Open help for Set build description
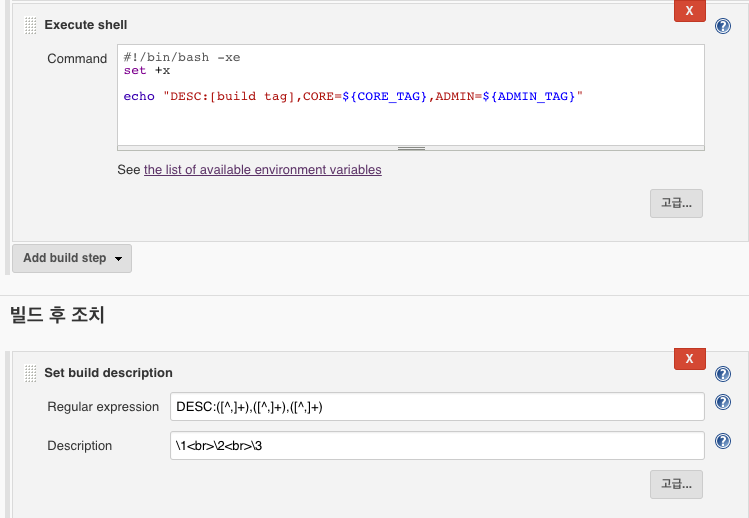Viewport: 749px width, 518px height. (723, 374)
